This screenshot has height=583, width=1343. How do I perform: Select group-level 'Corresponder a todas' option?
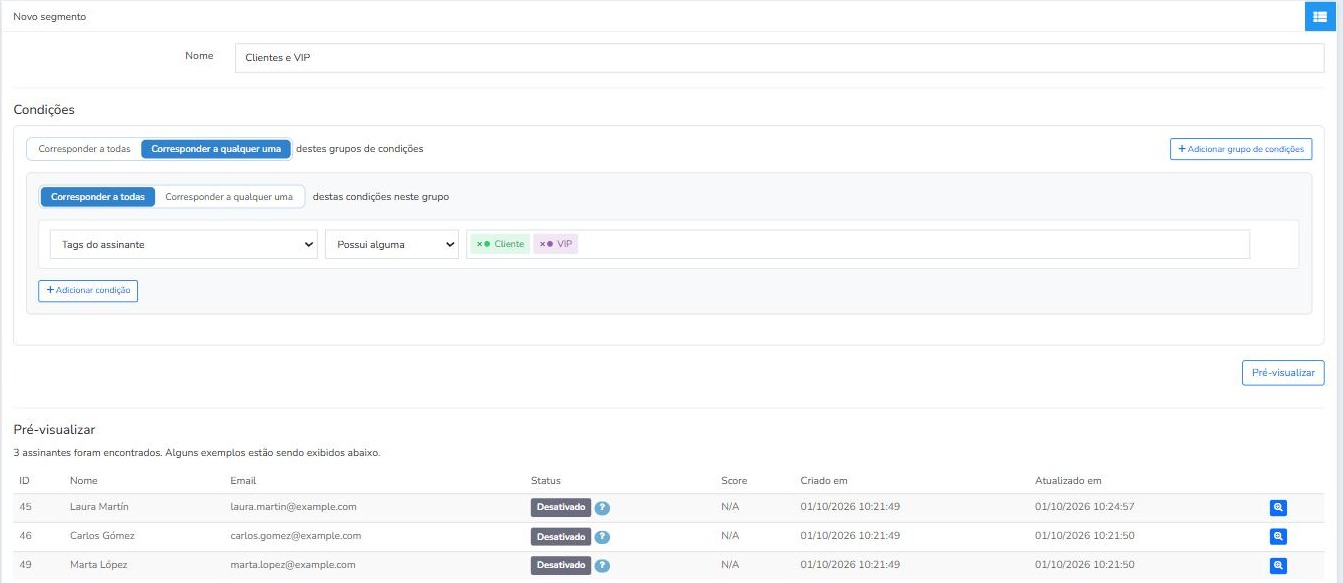[x=98, y=197]
